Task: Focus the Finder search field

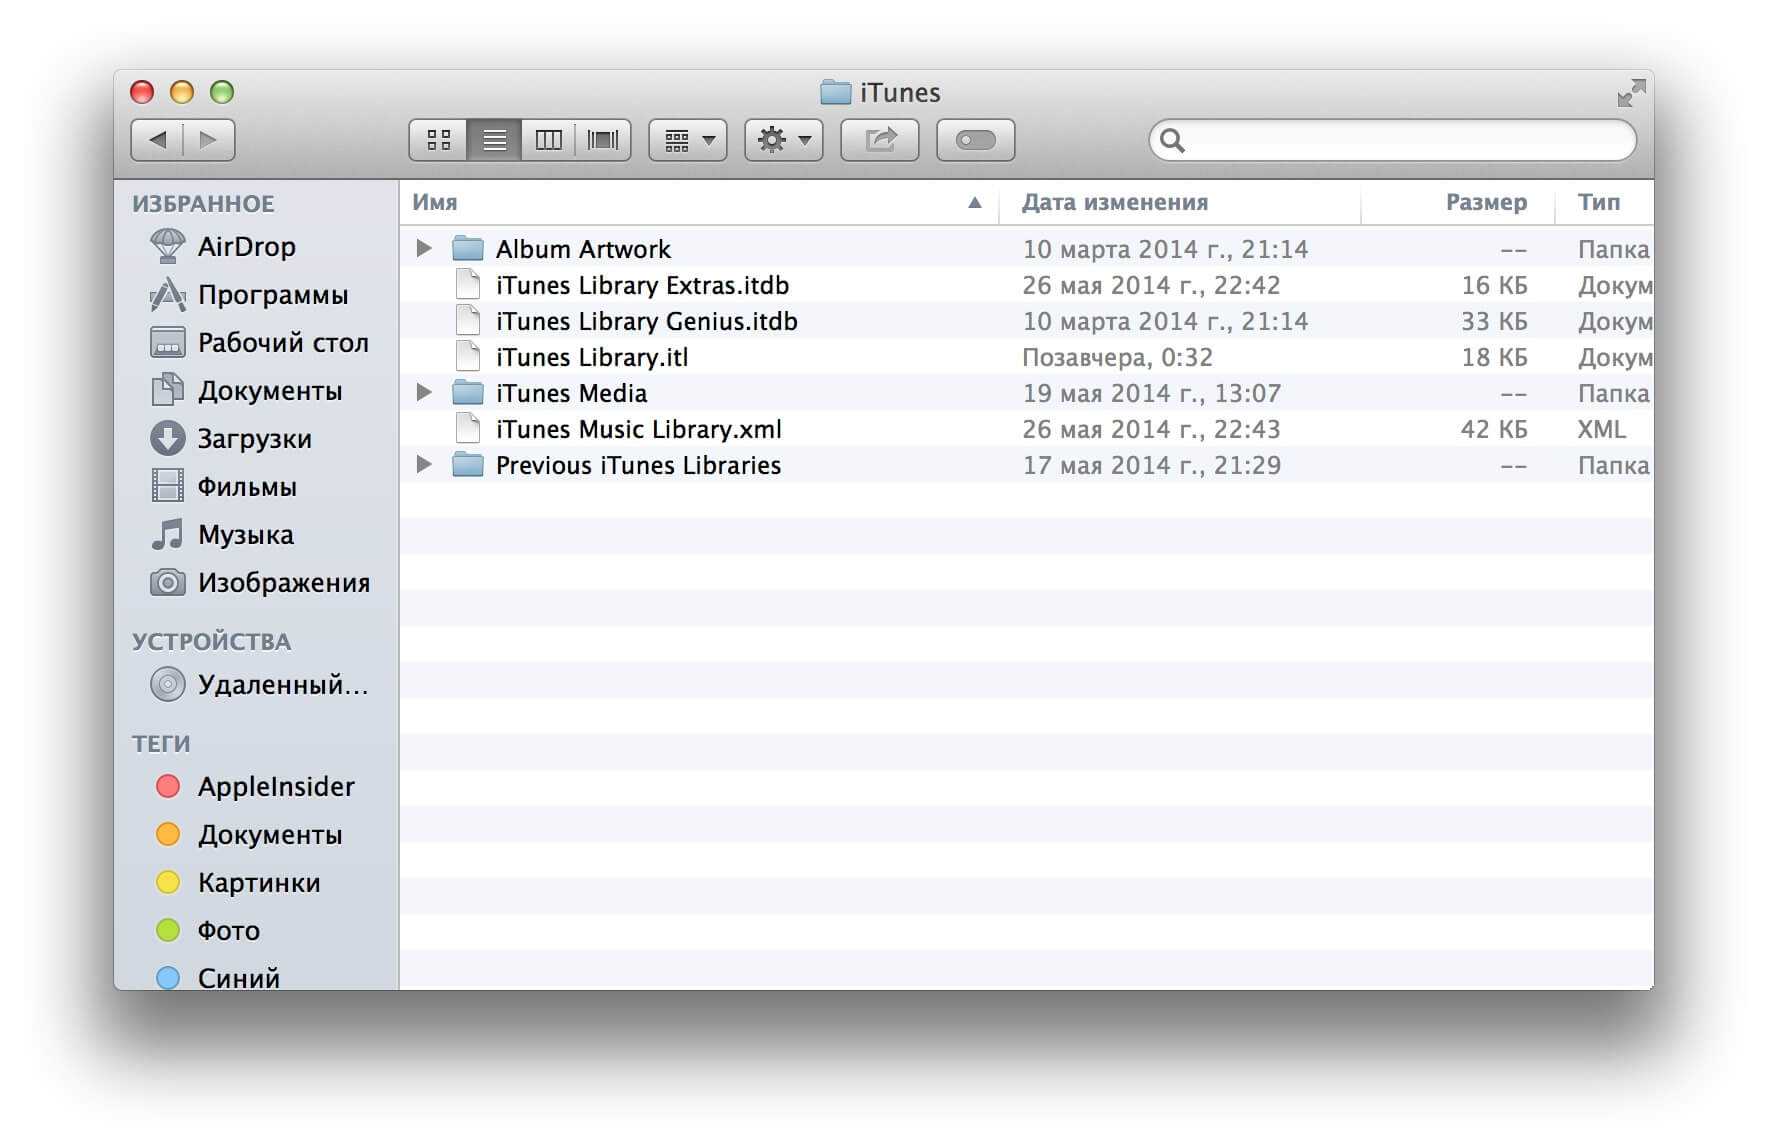Action: click(x=1392, y=140)
